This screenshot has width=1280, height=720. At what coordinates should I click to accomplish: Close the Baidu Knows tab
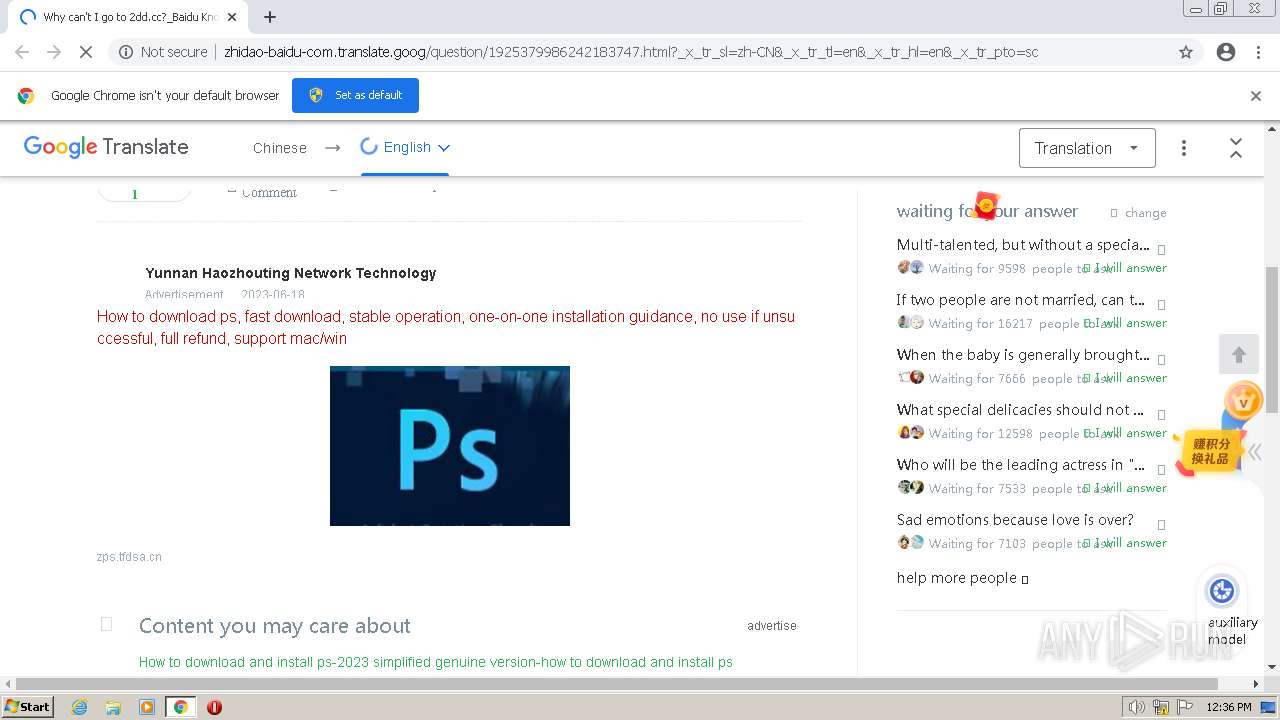point(232,17)
